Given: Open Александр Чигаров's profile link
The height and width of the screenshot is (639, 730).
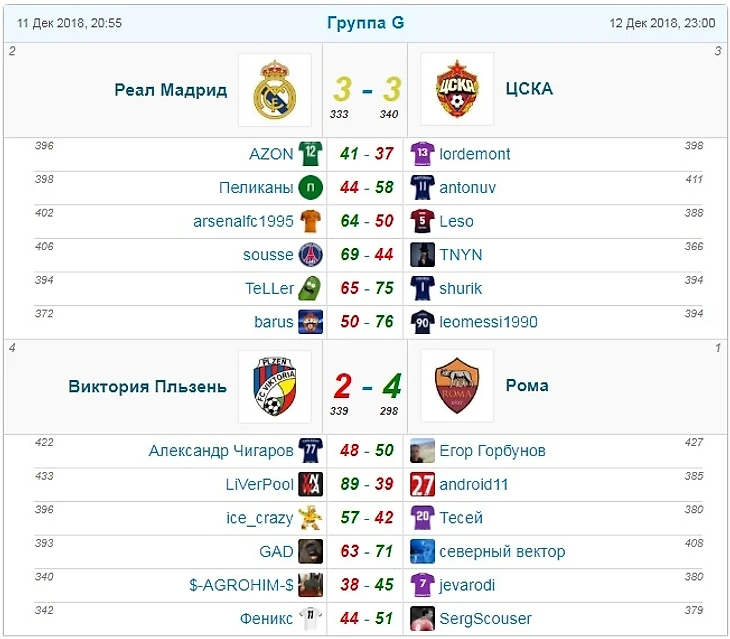Looking at the screenshot, I should pos(221,451).
